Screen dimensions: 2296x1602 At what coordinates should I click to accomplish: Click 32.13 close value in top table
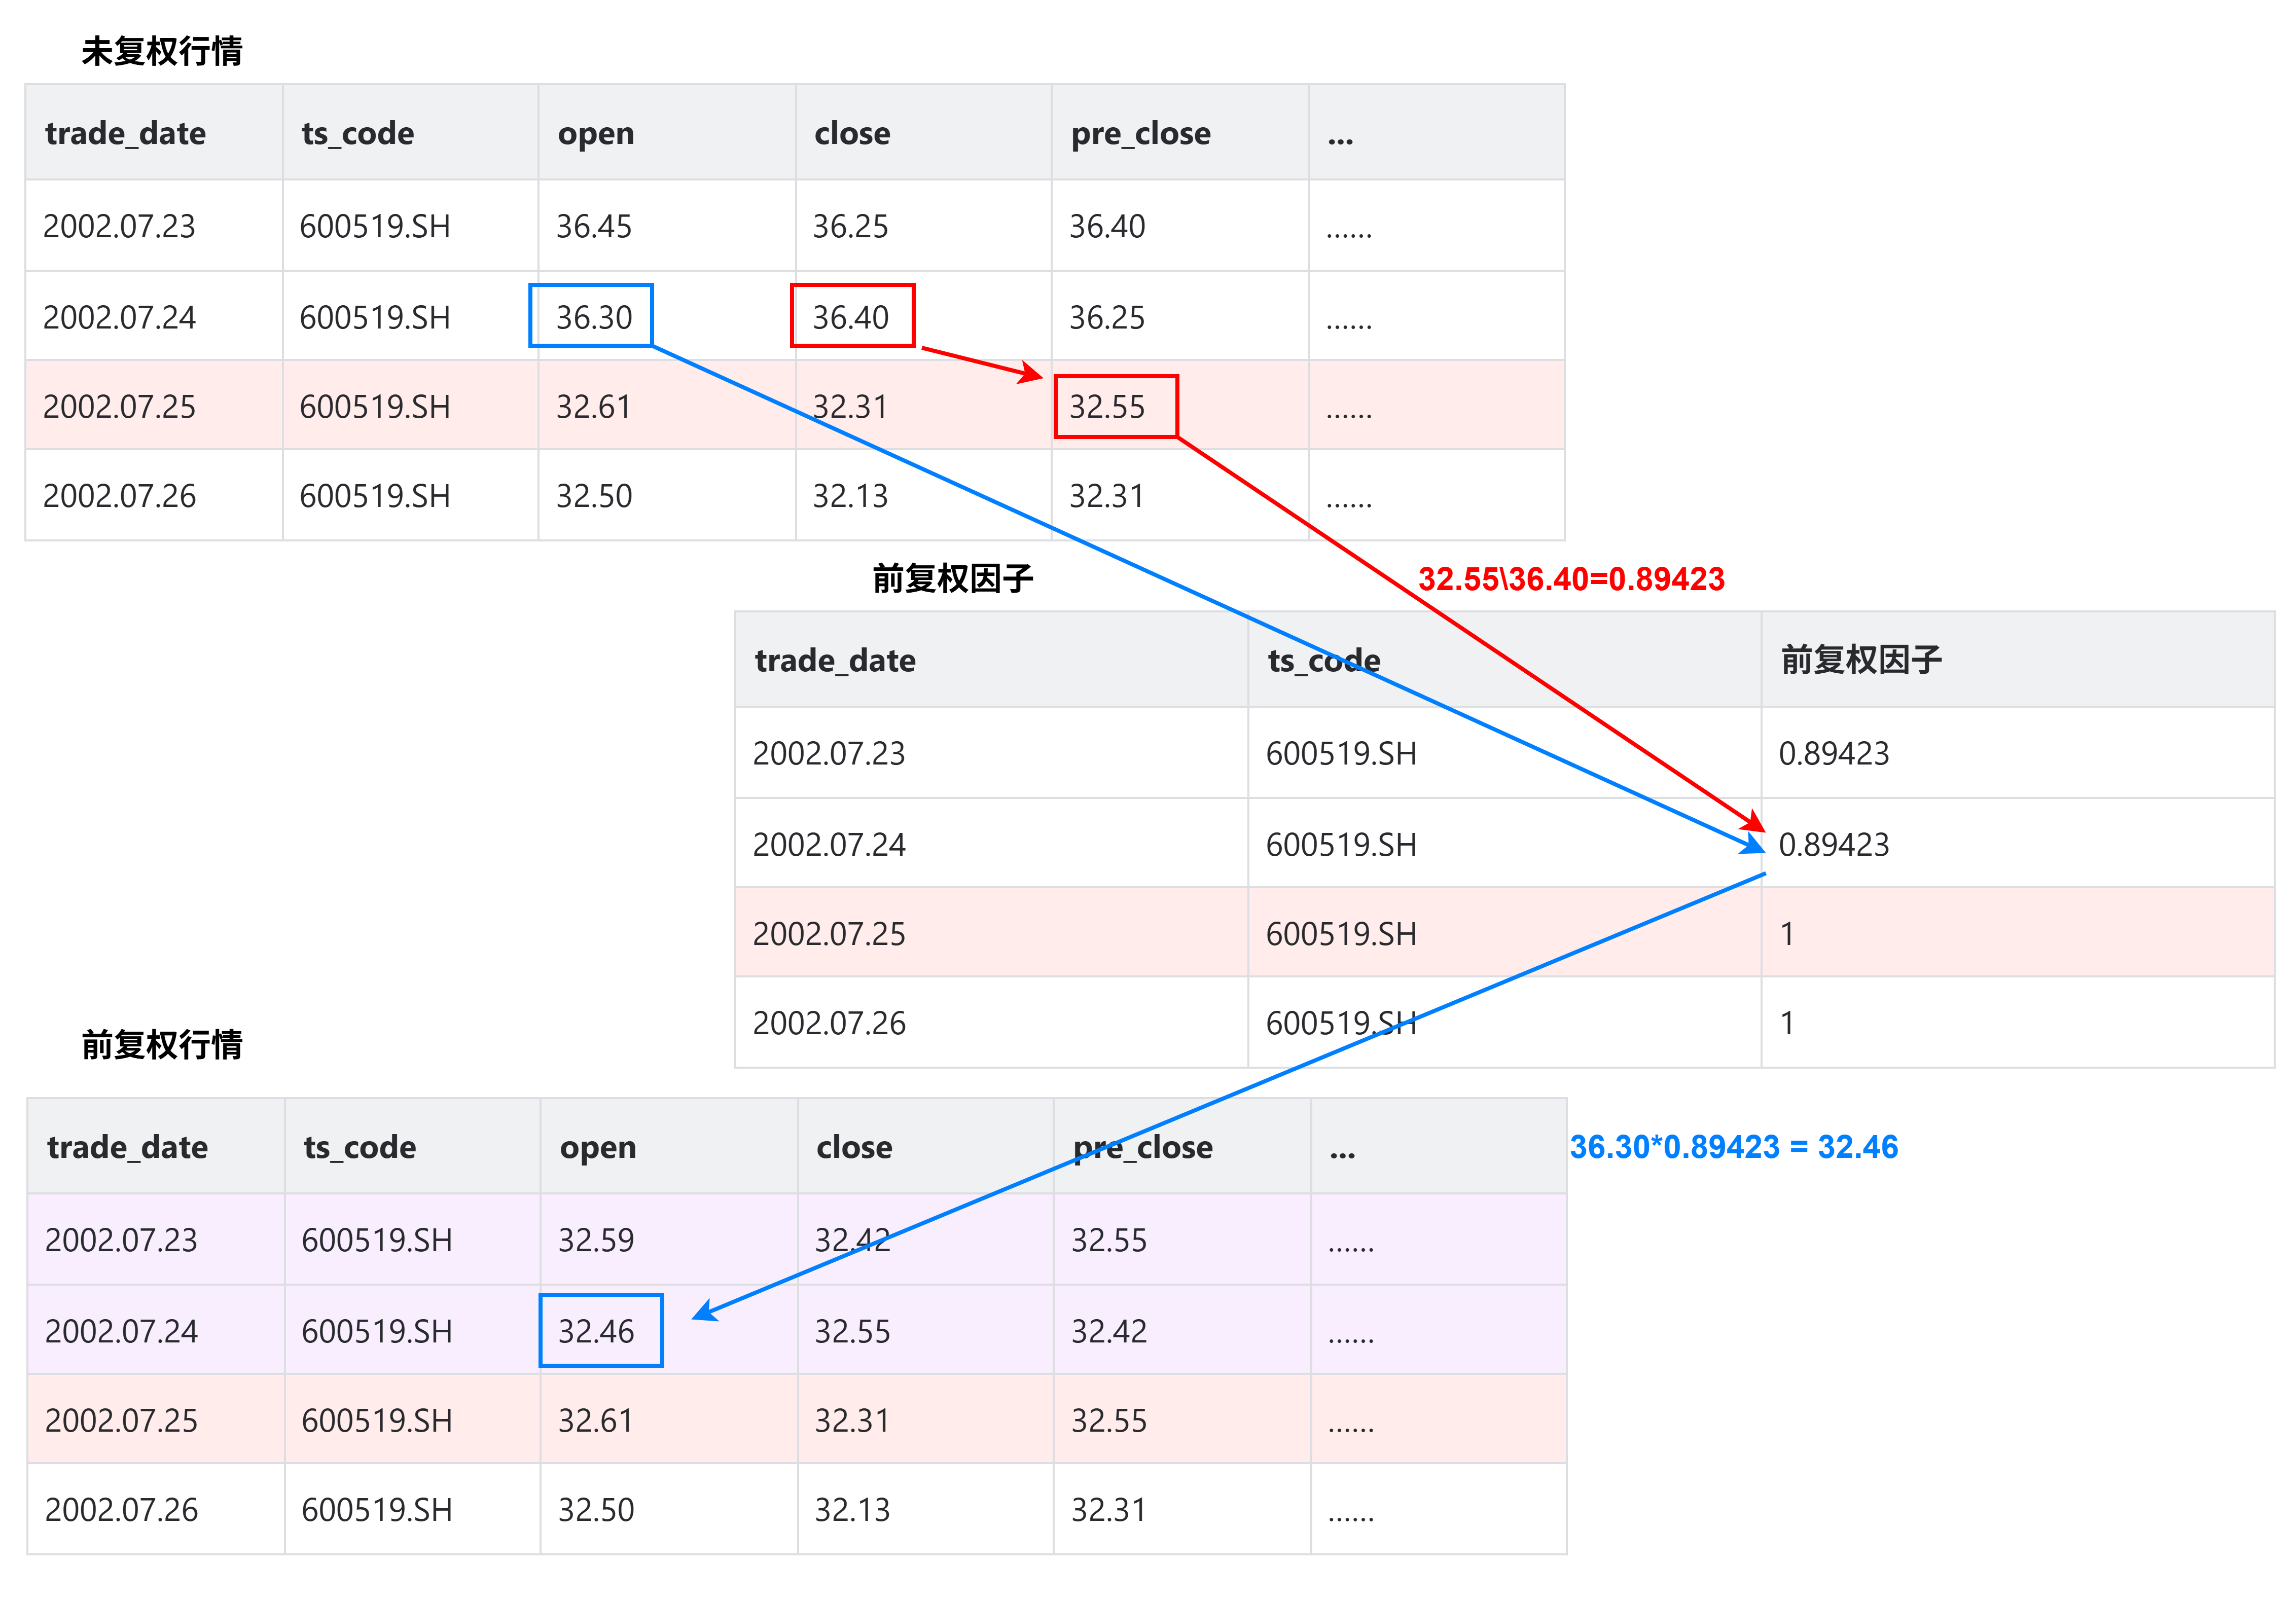(x=850, y=496)
